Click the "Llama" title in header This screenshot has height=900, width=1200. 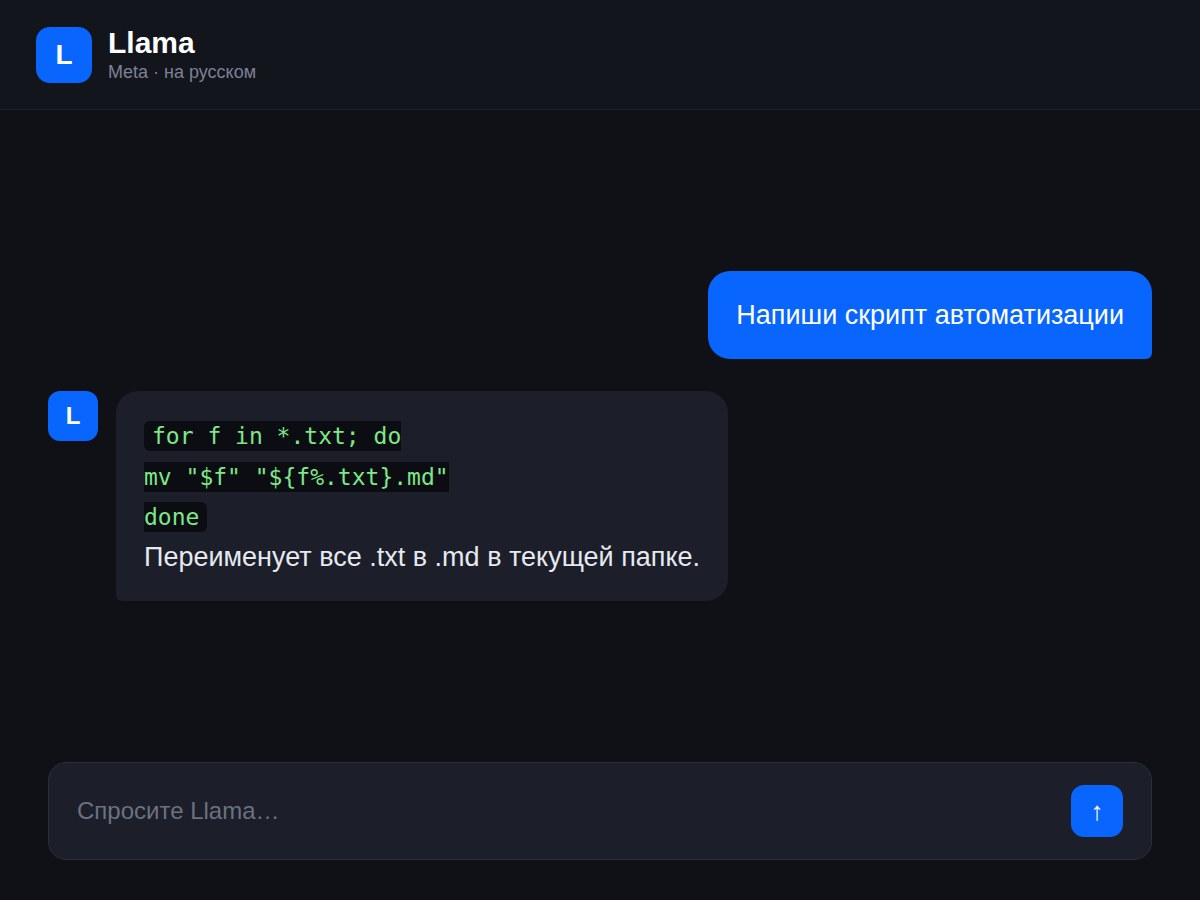[151, 43]
